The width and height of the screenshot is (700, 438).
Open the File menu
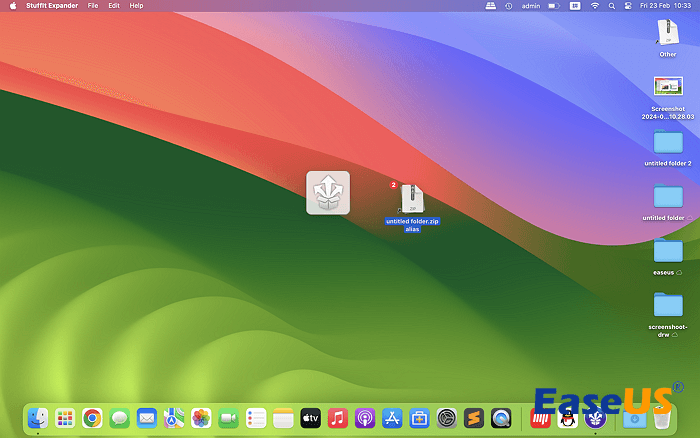[x=93, y=6]
